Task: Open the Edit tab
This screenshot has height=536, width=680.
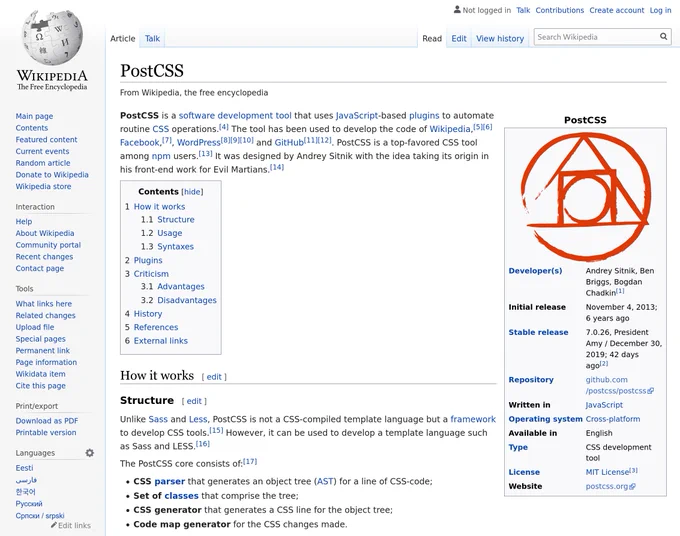Action: pos(459,39)
